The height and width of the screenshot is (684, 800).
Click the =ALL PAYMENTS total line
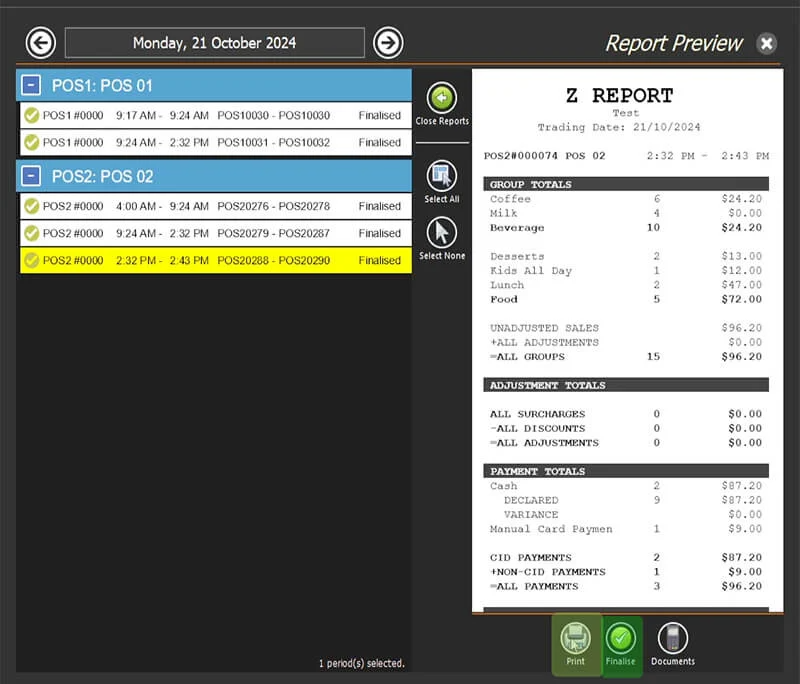coord(626,586)
